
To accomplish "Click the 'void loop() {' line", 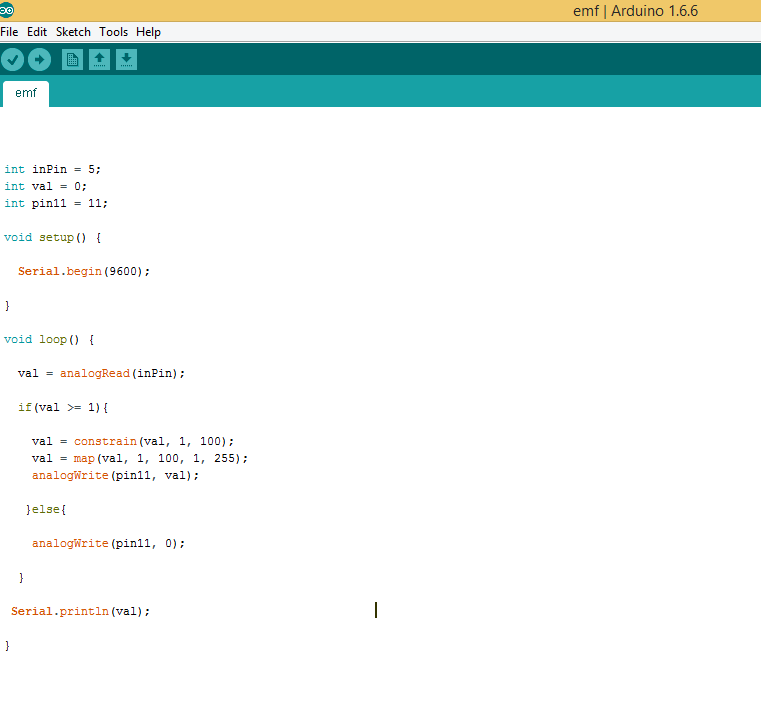I will click(49, 339).
